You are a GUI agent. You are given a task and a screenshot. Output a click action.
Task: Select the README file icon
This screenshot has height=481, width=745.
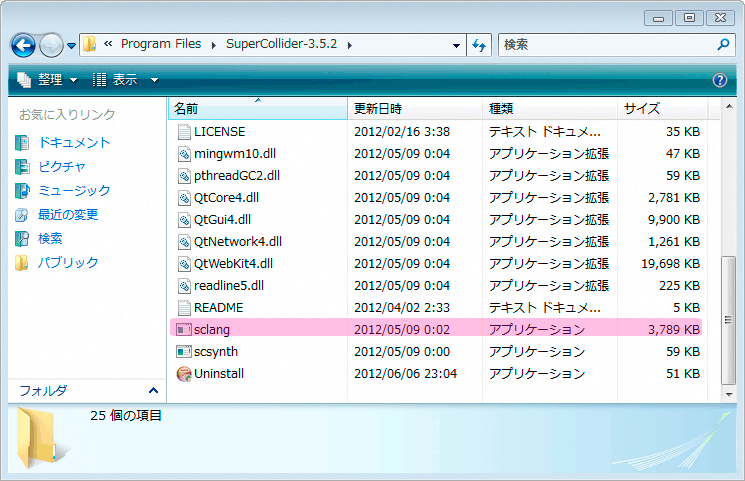[x=183, y=307]
